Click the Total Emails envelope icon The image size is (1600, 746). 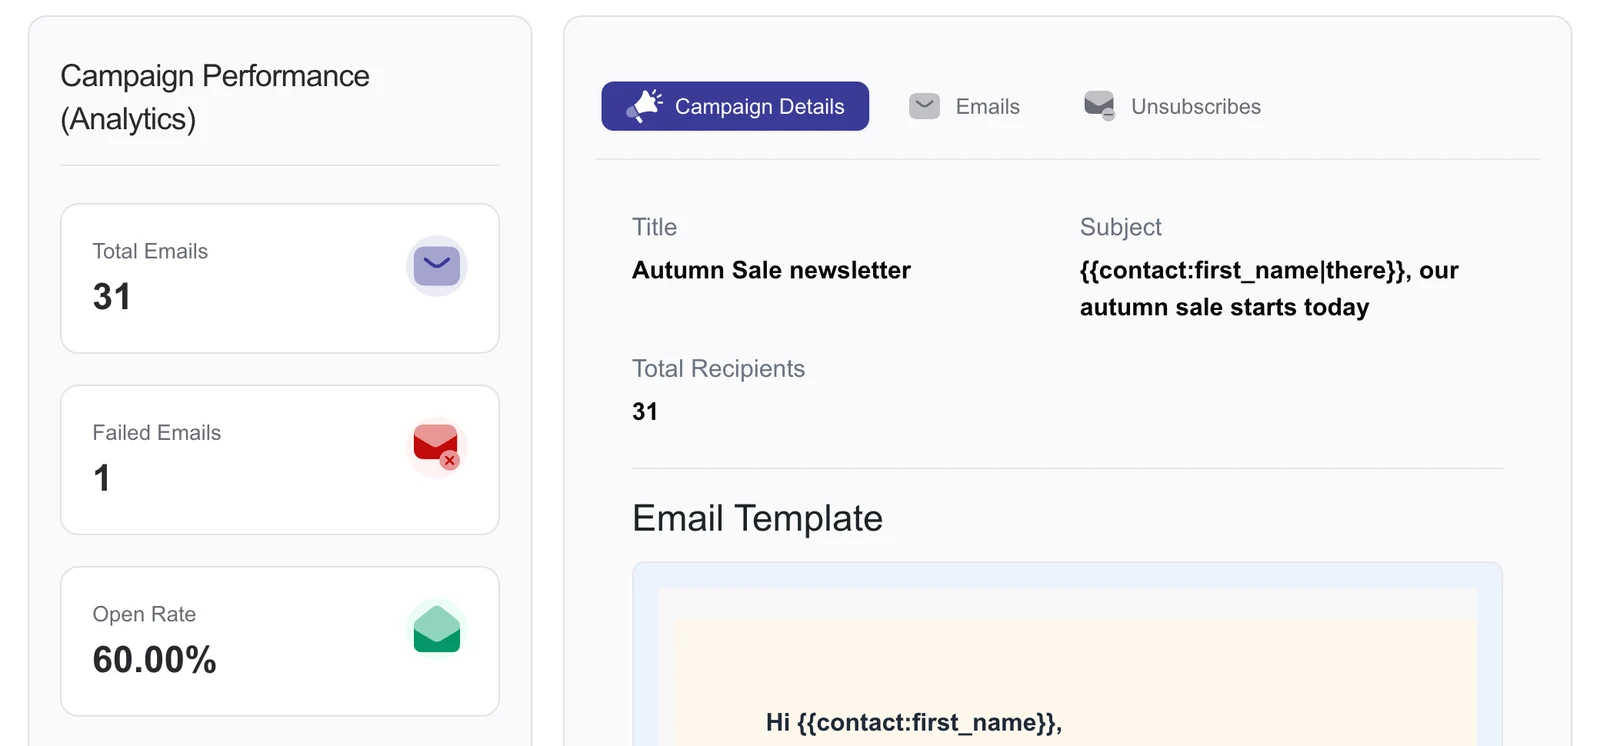(x=437, y=266)
